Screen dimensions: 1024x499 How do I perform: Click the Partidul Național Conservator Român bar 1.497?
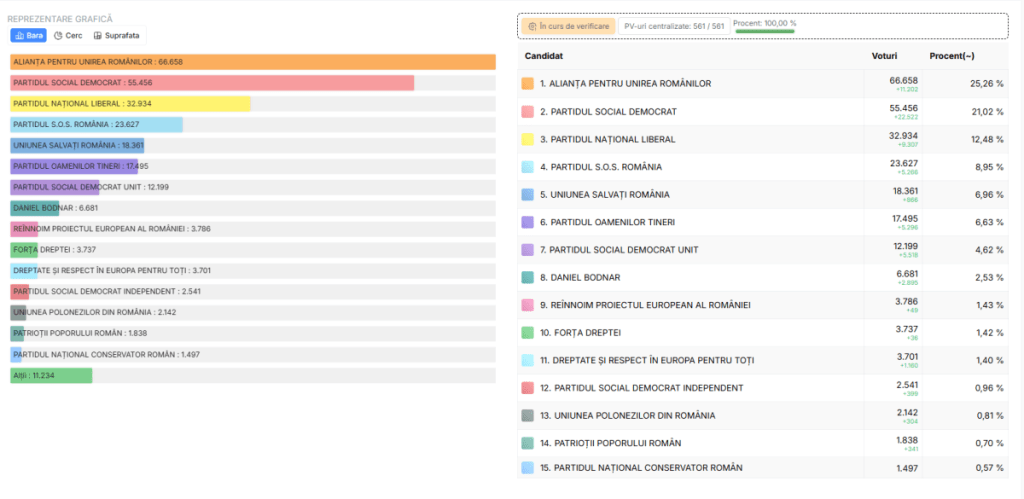pos(16,355)
